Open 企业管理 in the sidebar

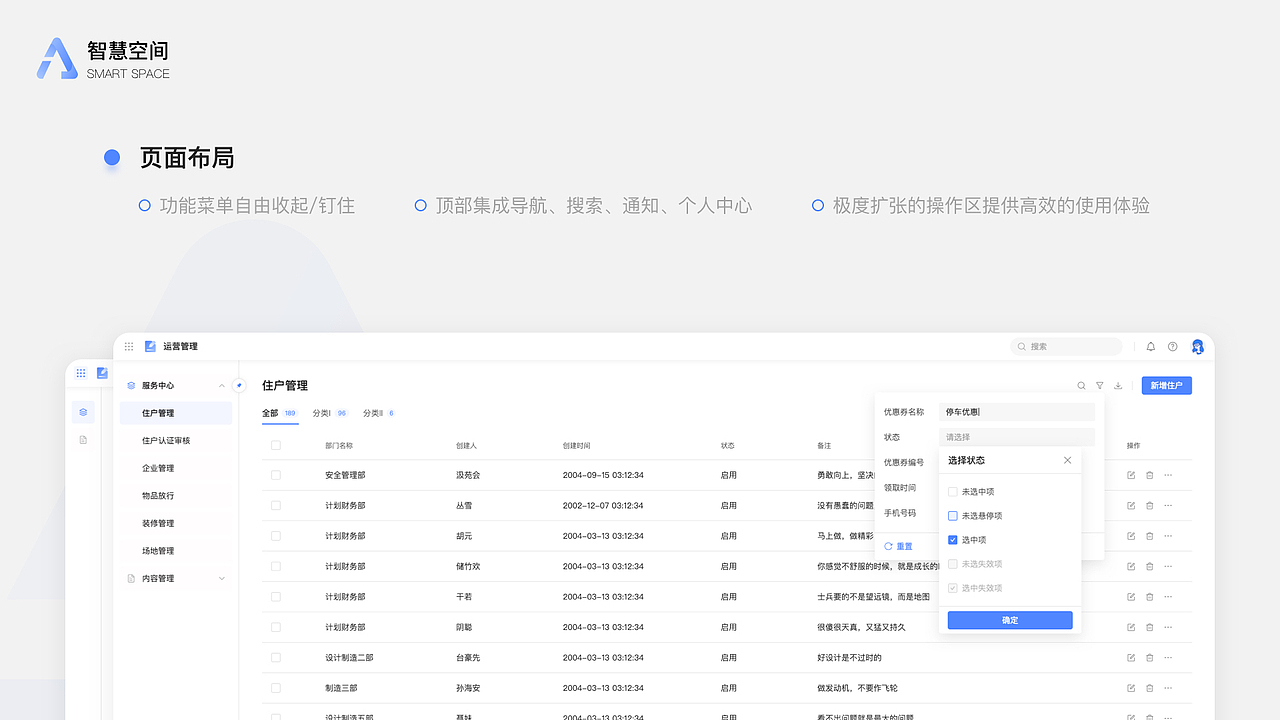[158, 468]
